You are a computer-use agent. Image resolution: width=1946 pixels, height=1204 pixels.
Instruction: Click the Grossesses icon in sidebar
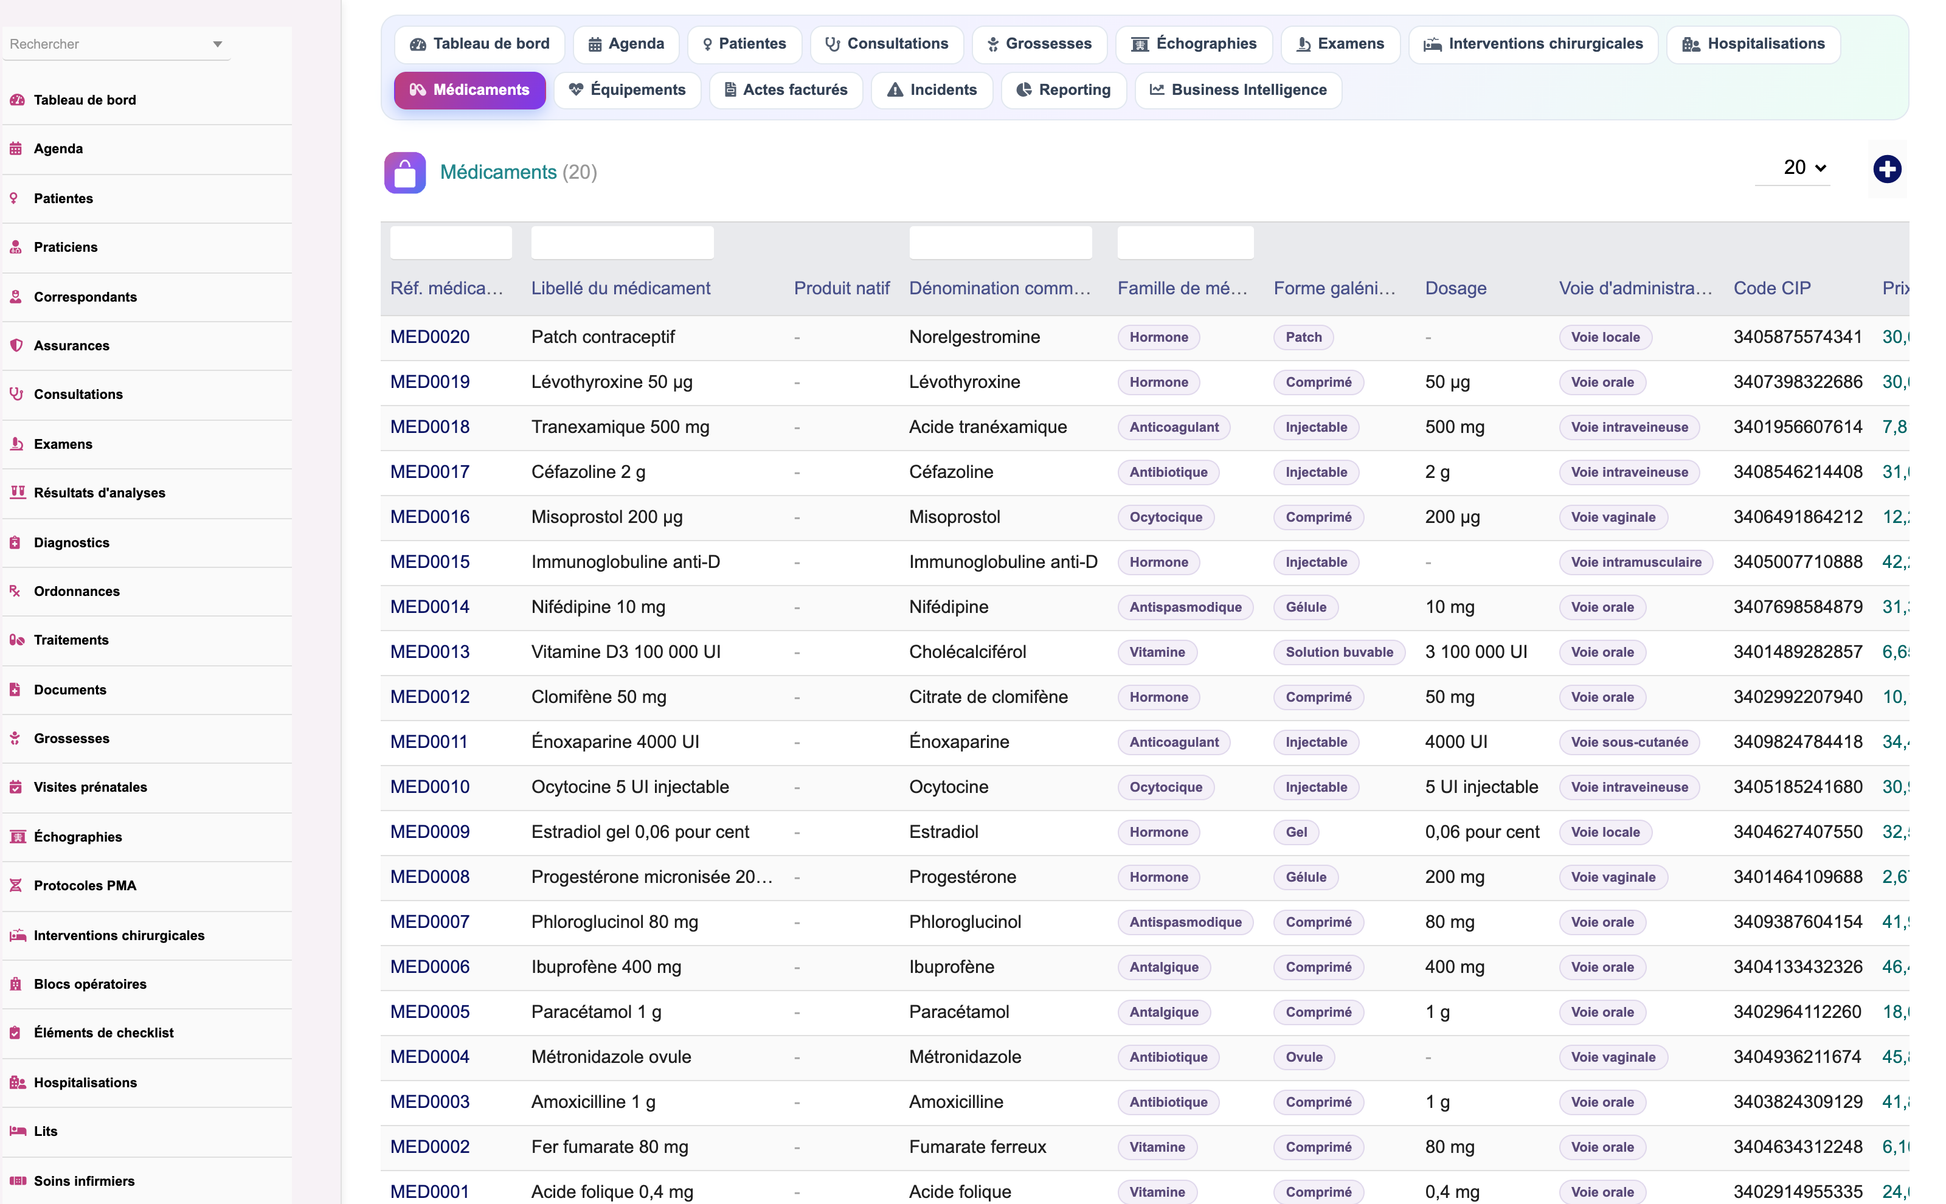(15, 739)
